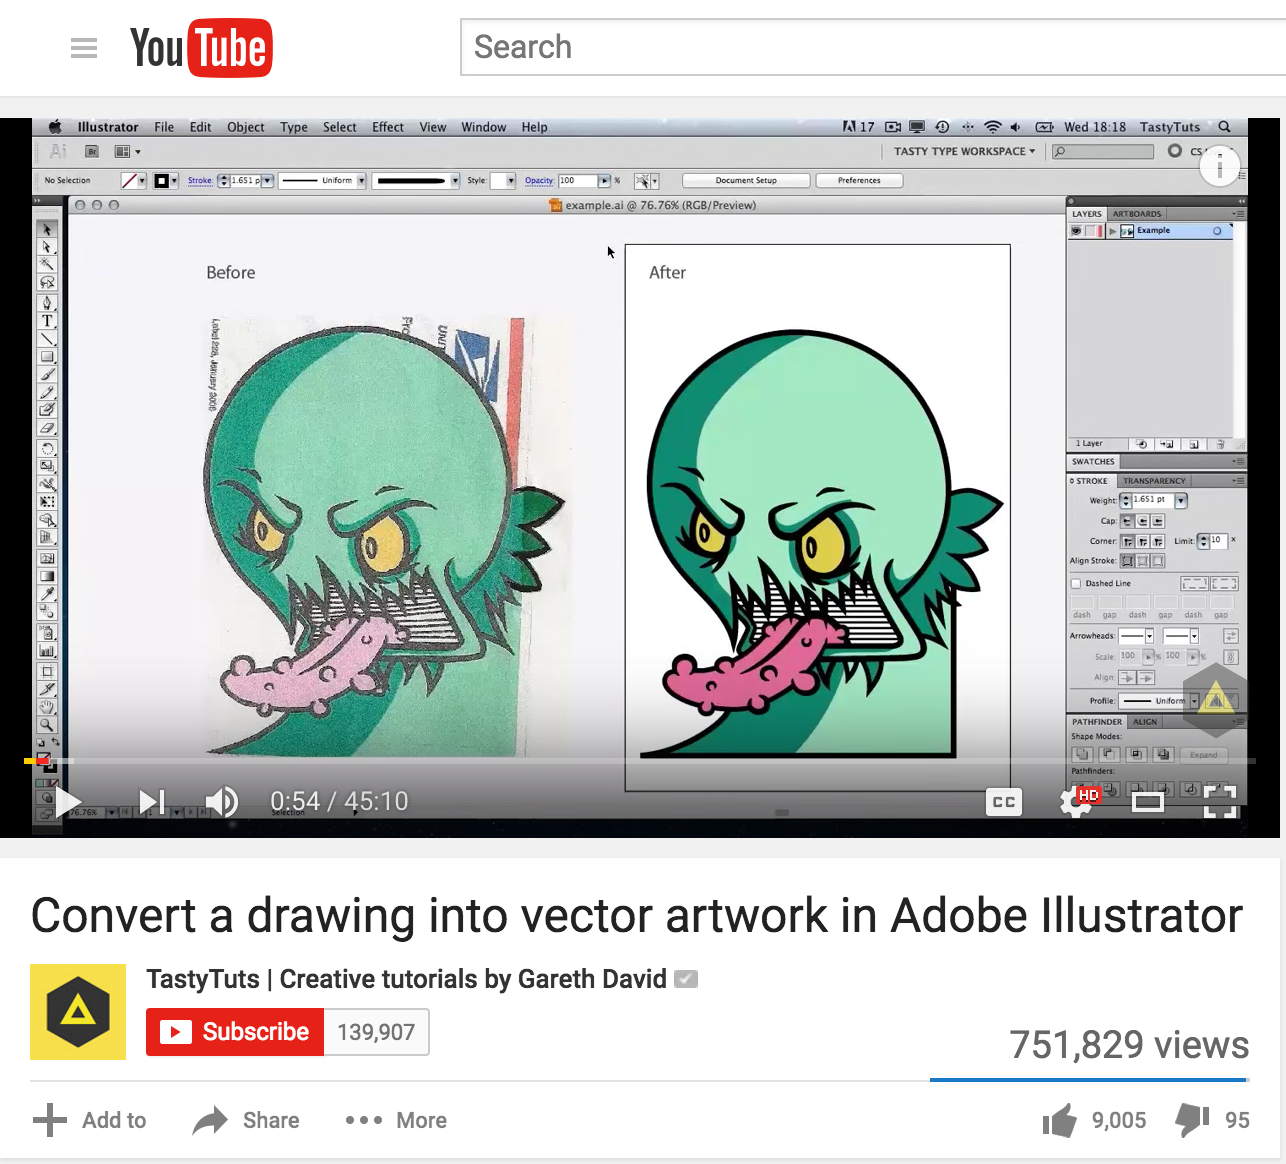Viewport: 1286px width, 1164px height.
Task: Select the Magic Wand tool
Action: [x=47, y=265]
